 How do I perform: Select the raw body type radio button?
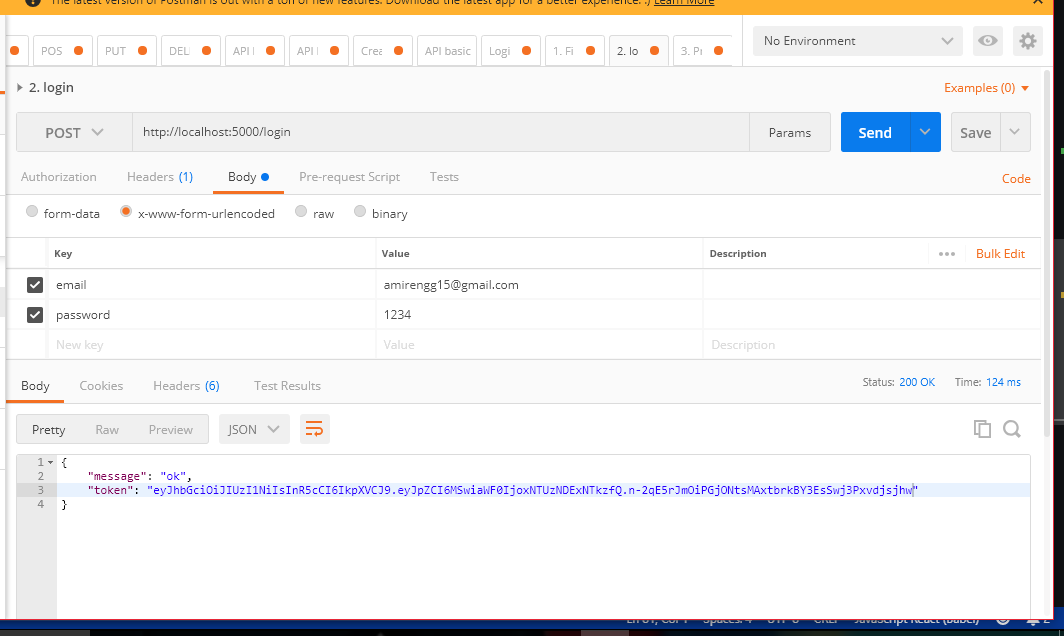pyautogui.click(x=301, y=211)
